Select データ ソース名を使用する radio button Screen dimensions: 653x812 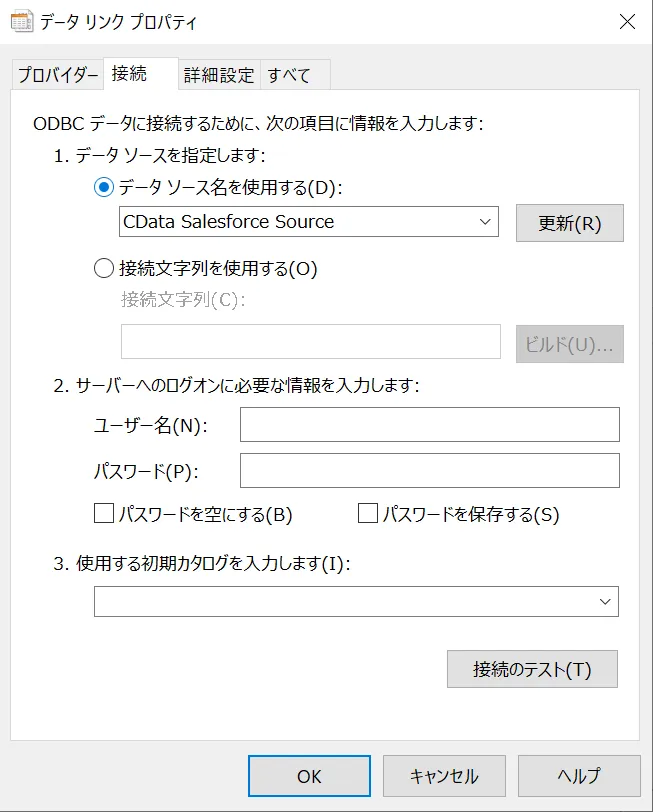(104, 187)
